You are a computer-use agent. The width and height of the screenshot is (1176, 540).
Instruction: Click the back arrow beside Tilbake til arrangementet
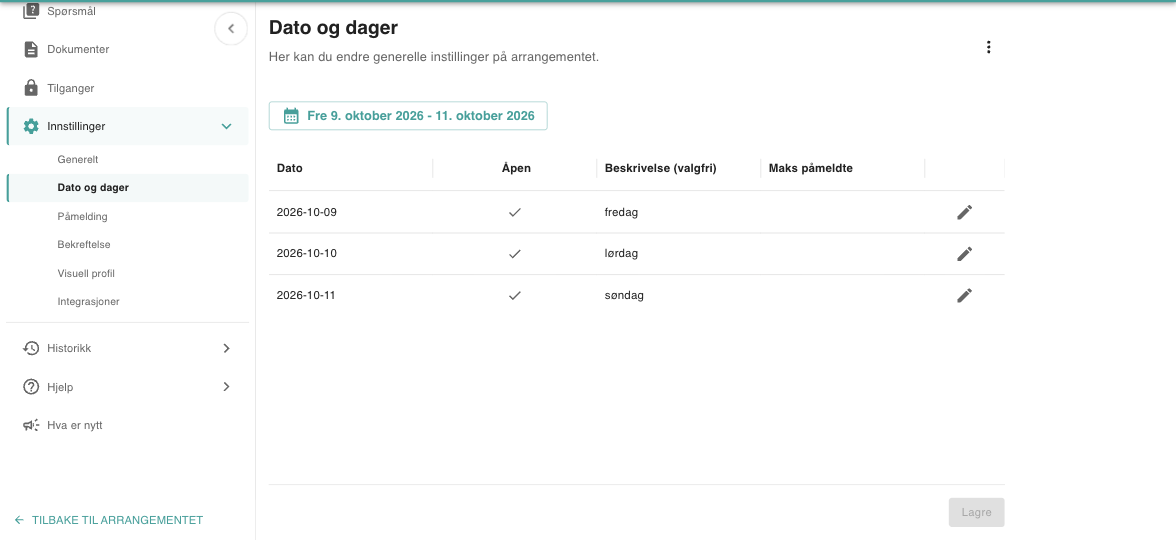pos(20,520)
